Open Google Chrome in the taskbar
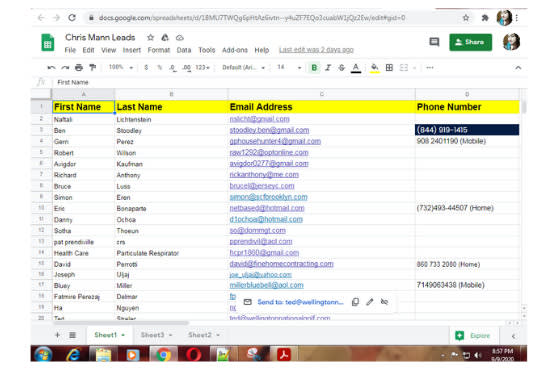 coord(163,354)
